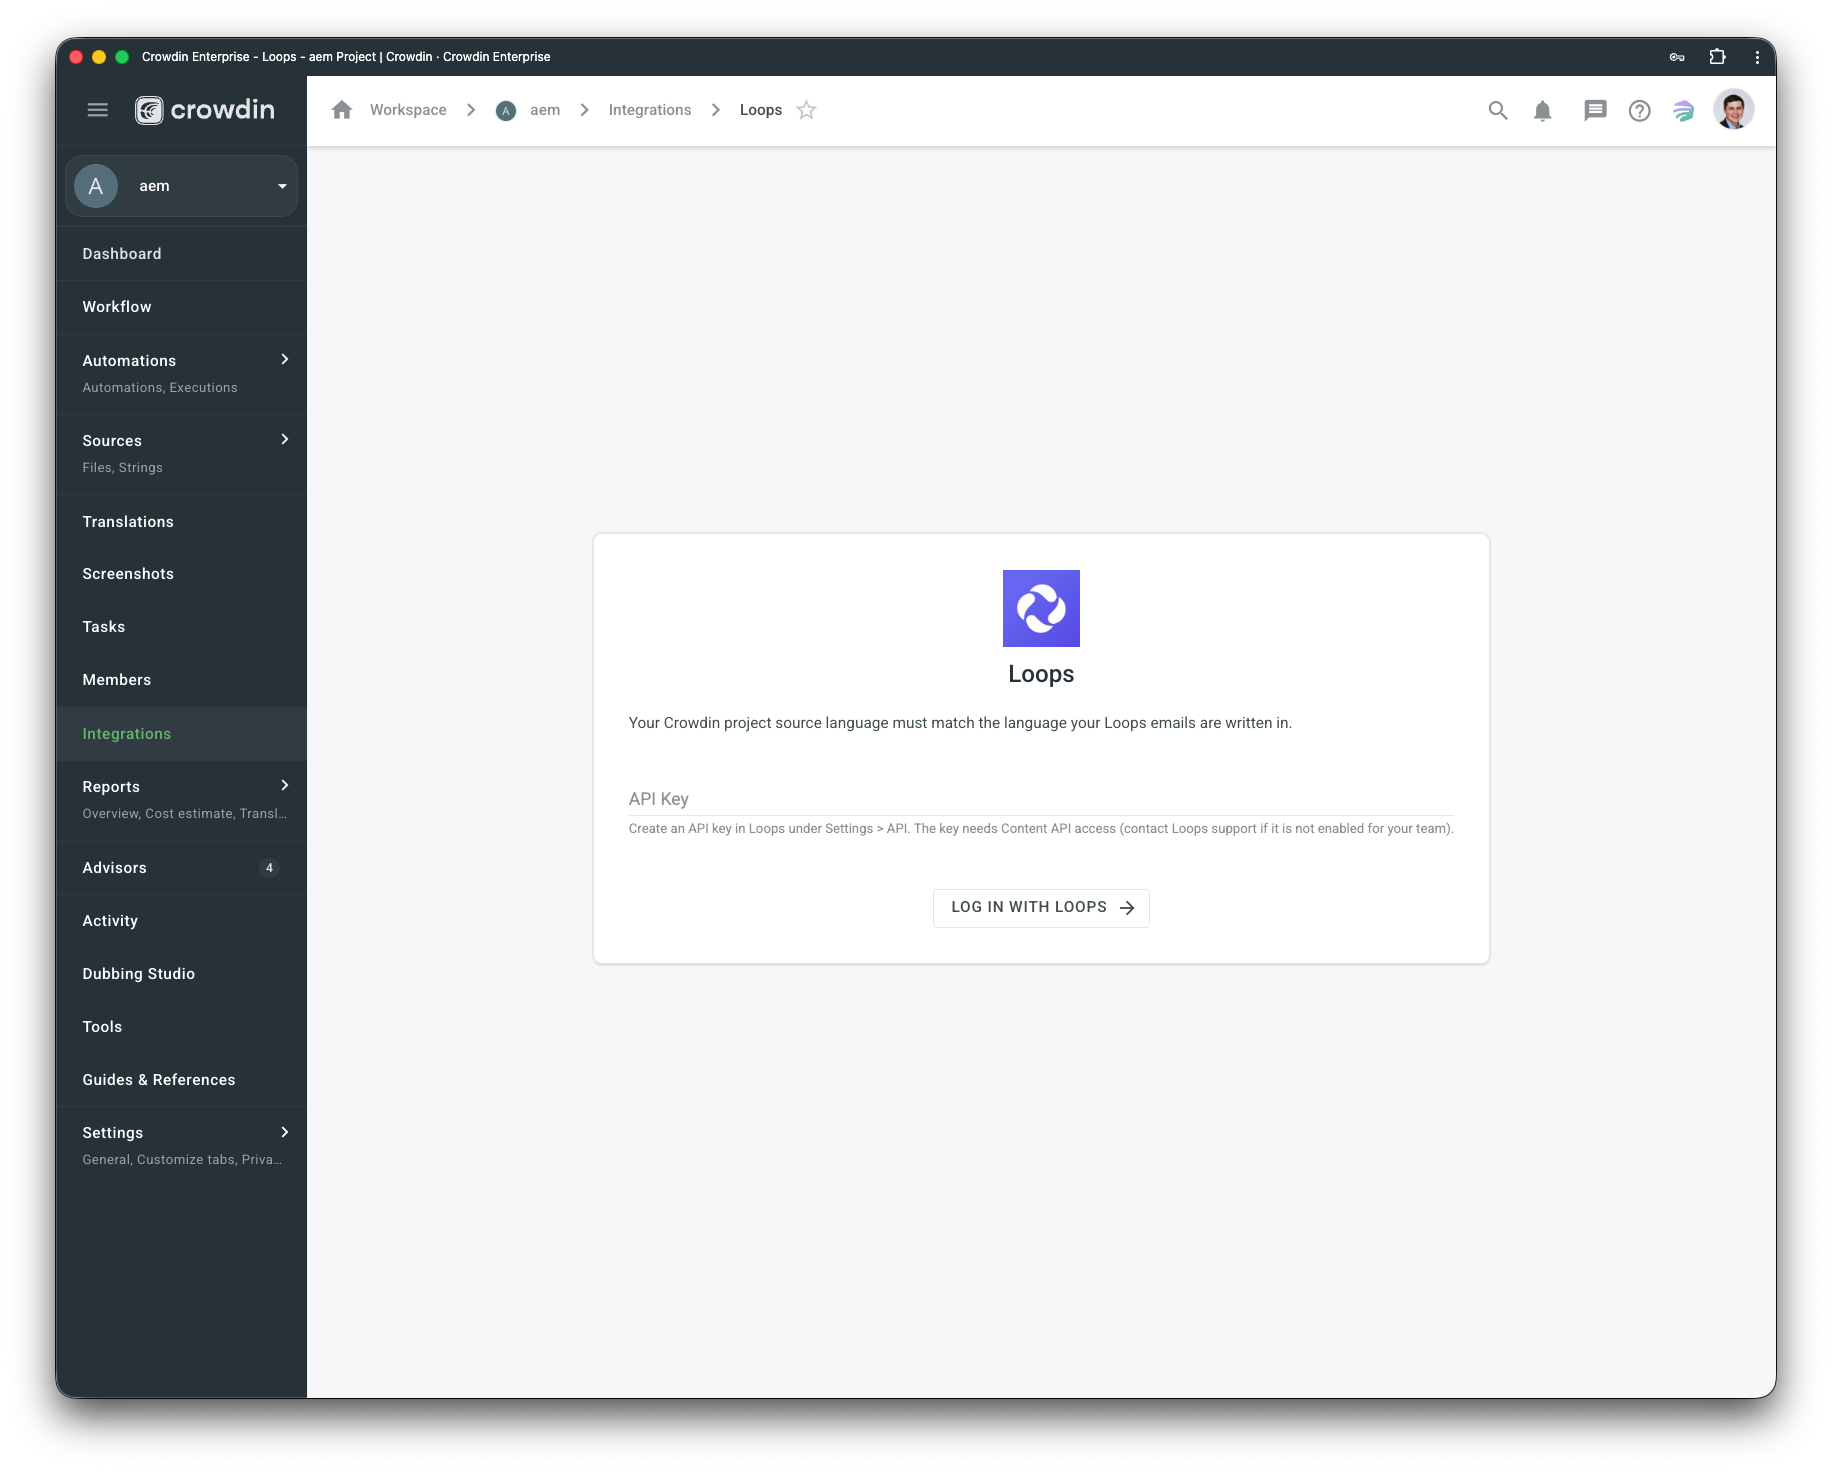Open the messages chat icon

pos(1595,111)
